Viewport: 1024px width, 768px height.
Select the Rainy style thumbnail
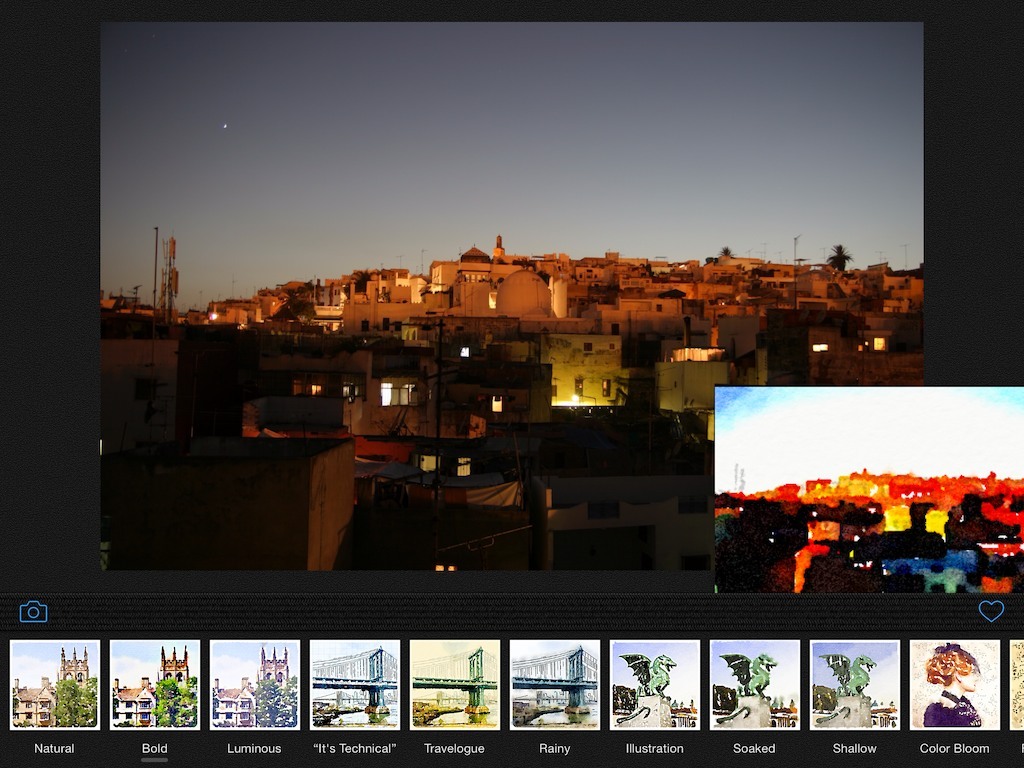(x=554, y=684)
